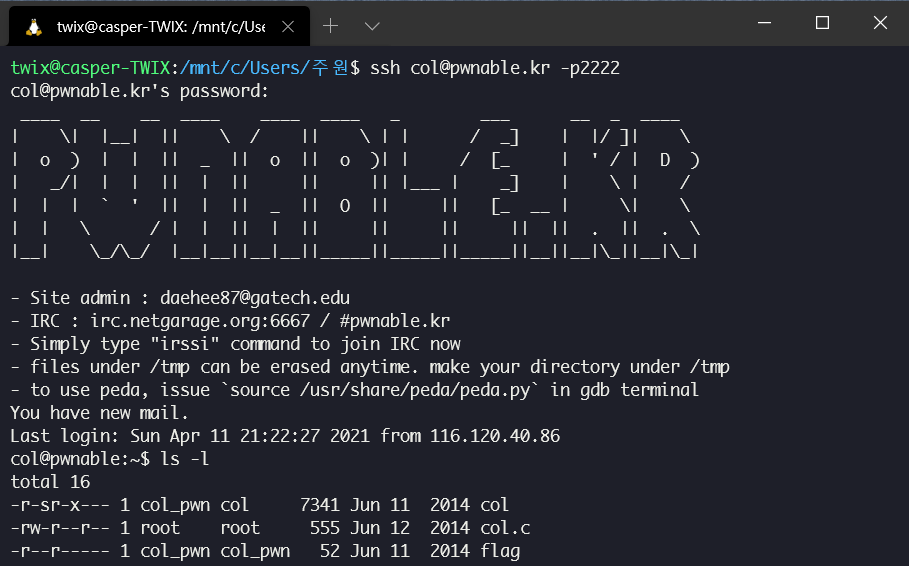Click the col@pwnable:~$ prompt
Image resolution: width=909 pixels, height=566 pixels.
(x=80, y=459)
